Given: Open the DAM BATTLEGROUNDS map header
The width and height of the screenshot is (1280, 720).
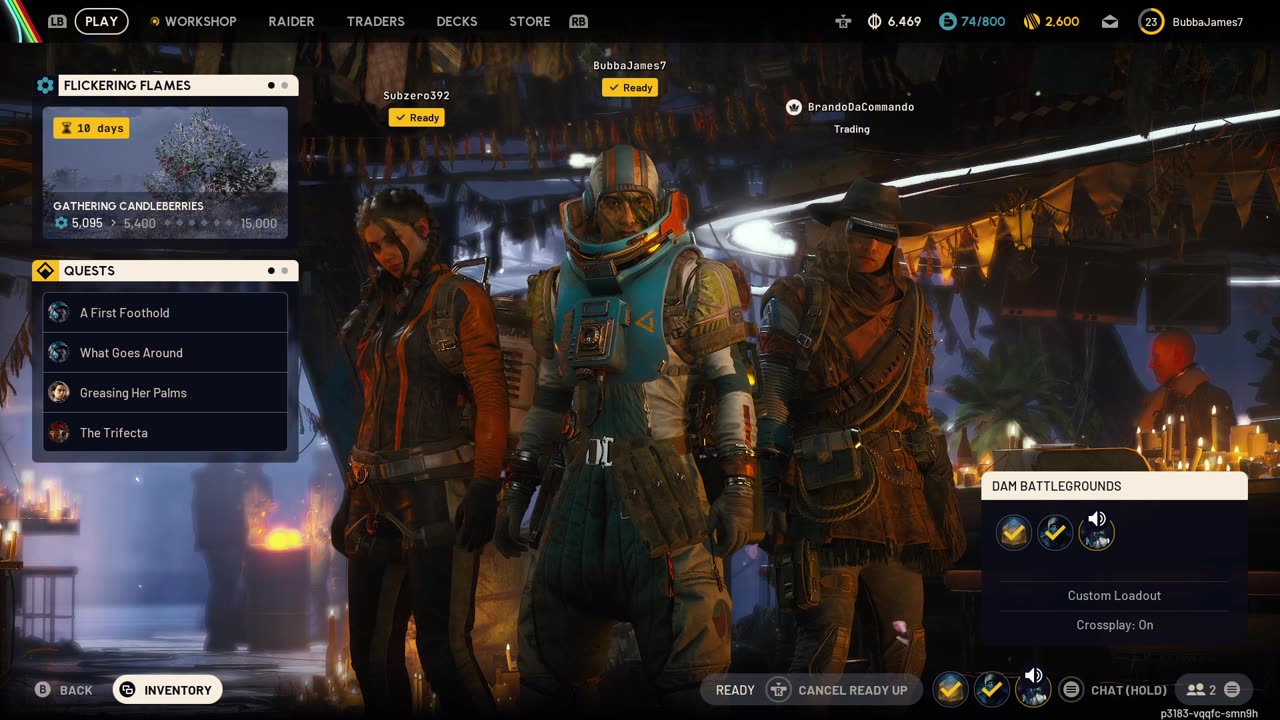Looking at the screenshot, I should pos(1114,486).
